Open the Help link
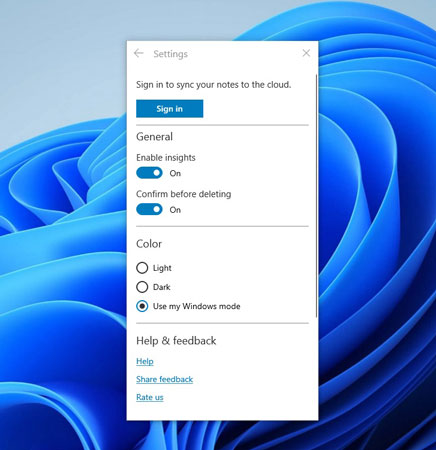This screenshot has width=436, height=450. coord(145,361)
